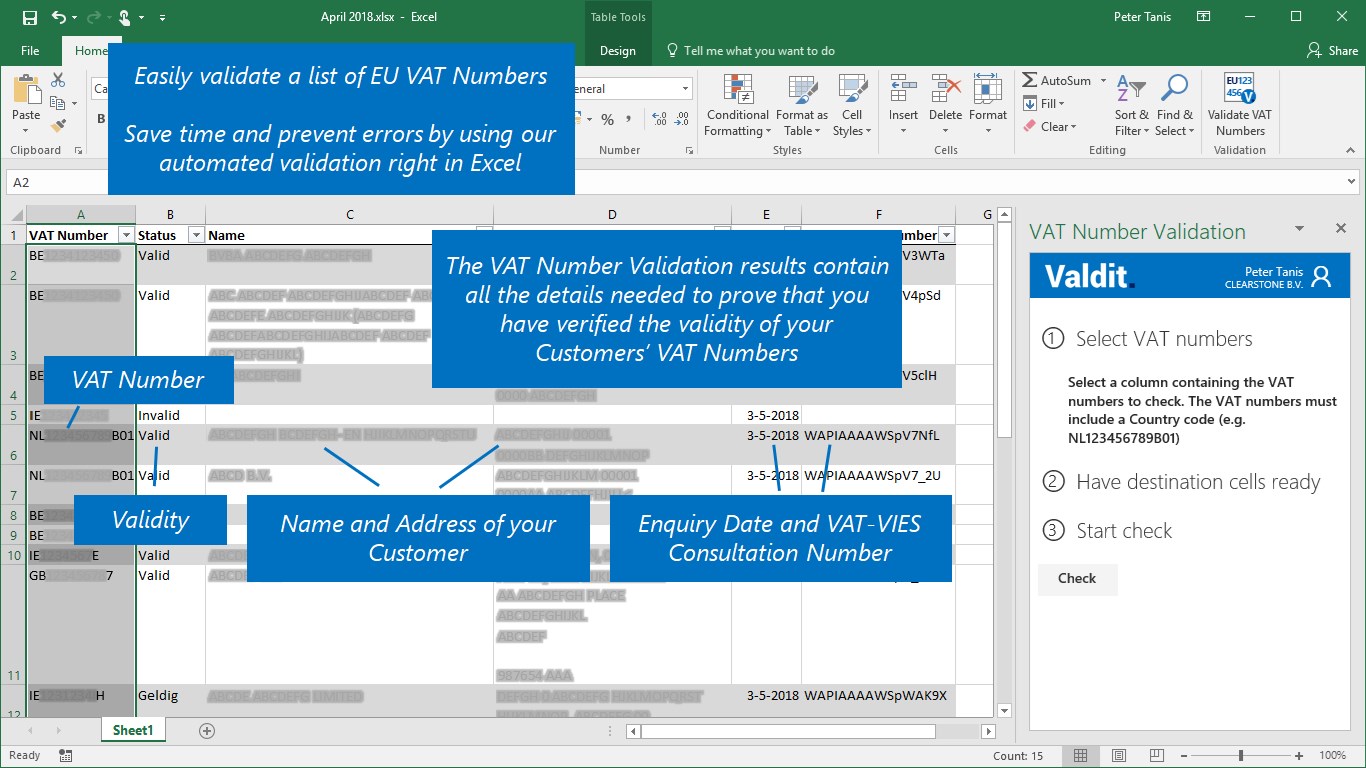Viewport: 1366px width, 768px height.
Task: Click the Peter Tanis account icon in Valdit pane
Action: pyautogui.click(x=1321, y=276)
